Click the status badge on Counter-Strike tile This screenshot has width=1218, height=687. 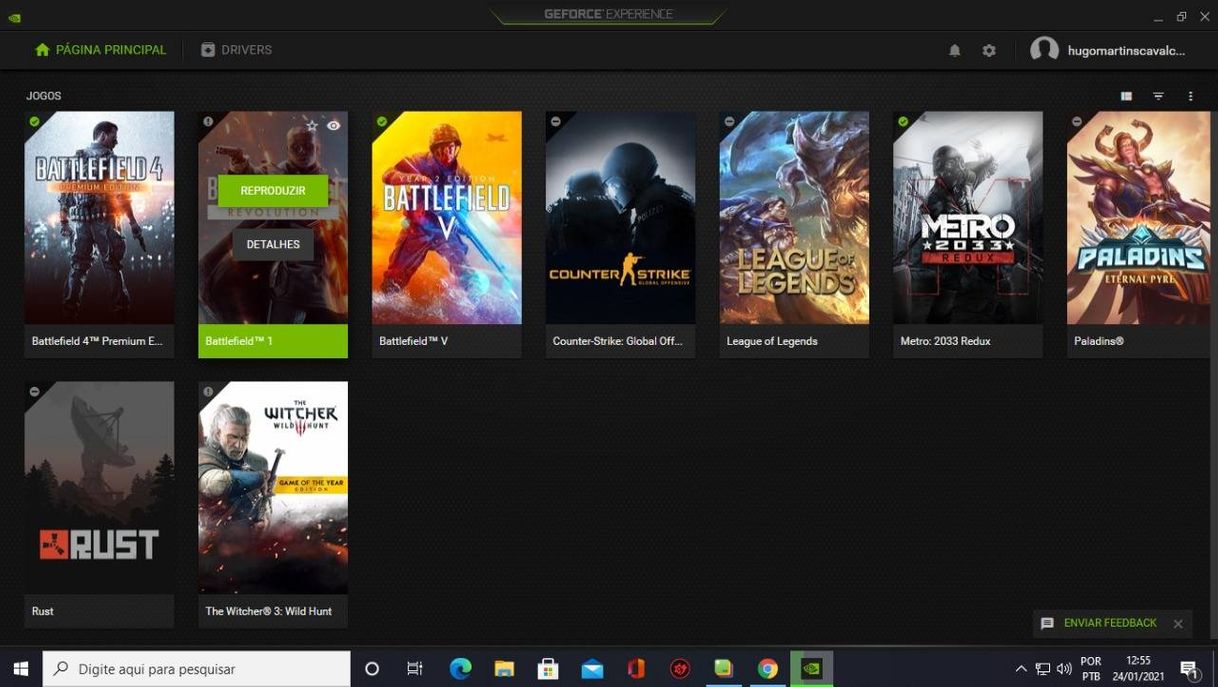coord(556,122)
